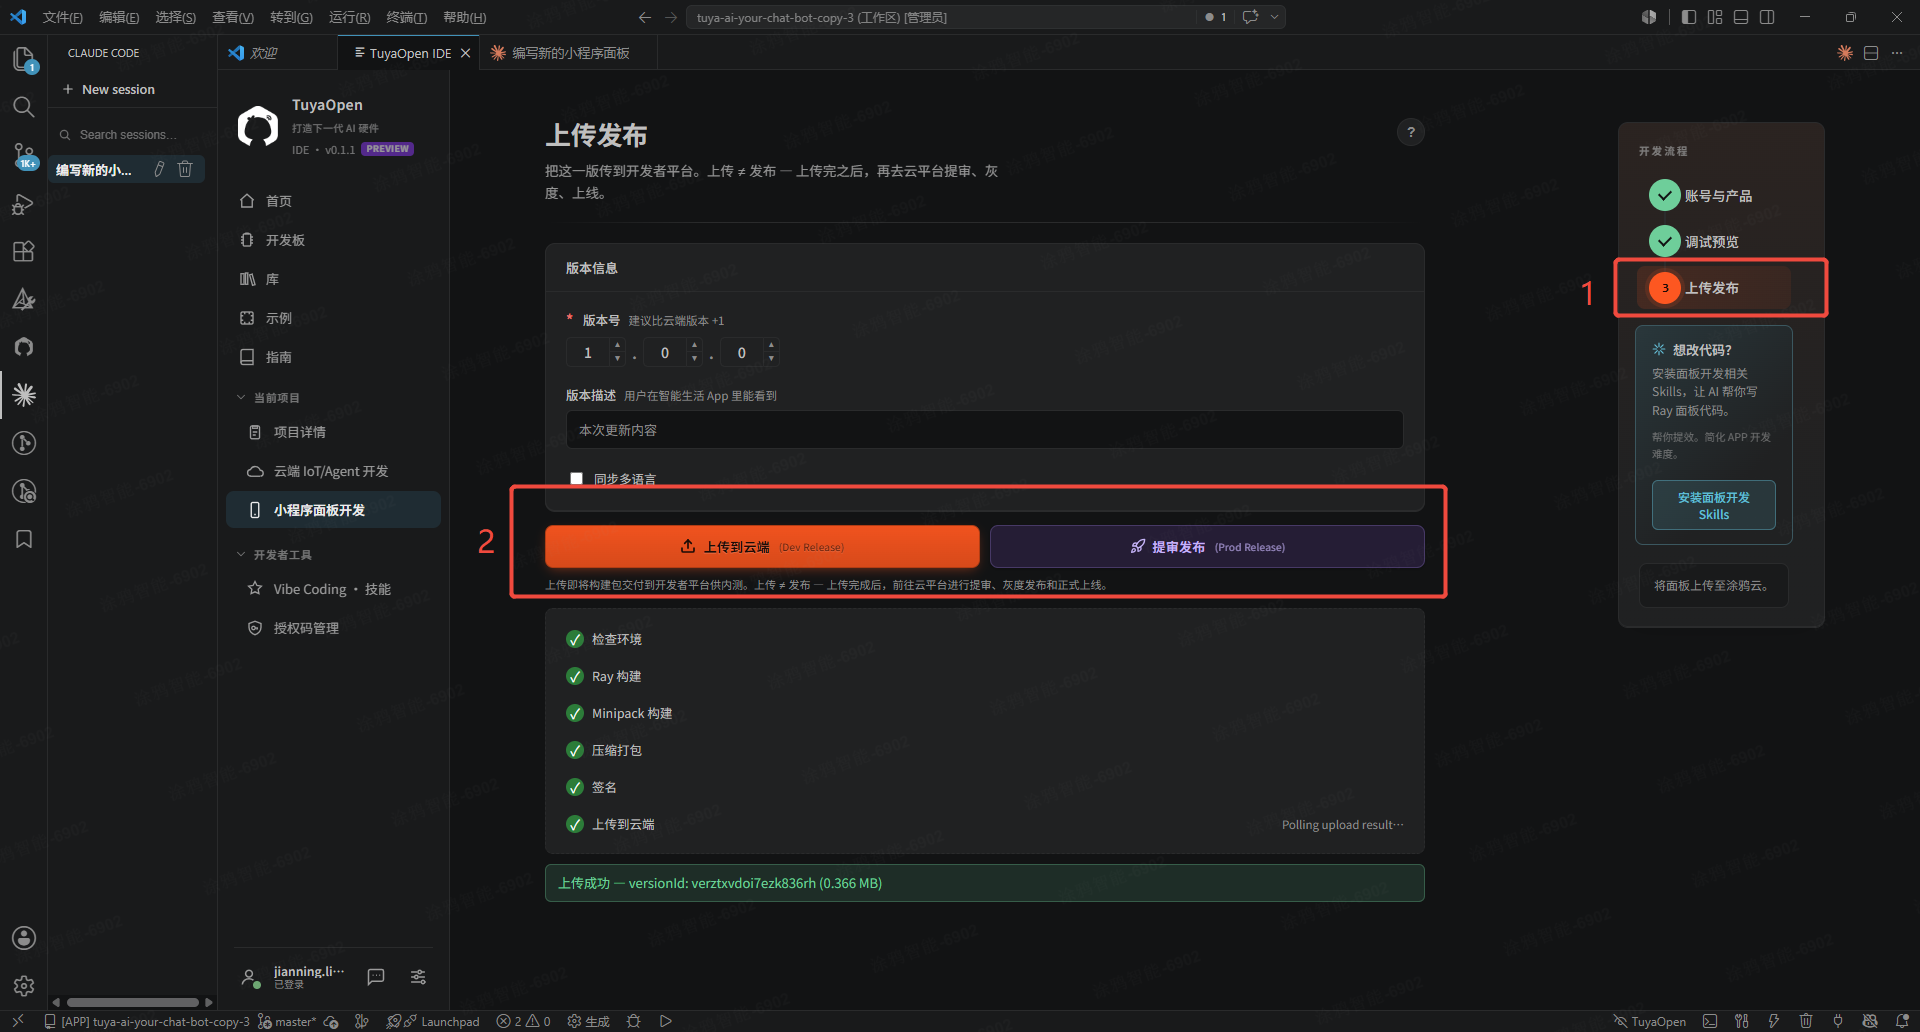Click the Claude Code icon in editor toolbar
This screenshot has height=1032, width=1920.
pos(1845,53)
